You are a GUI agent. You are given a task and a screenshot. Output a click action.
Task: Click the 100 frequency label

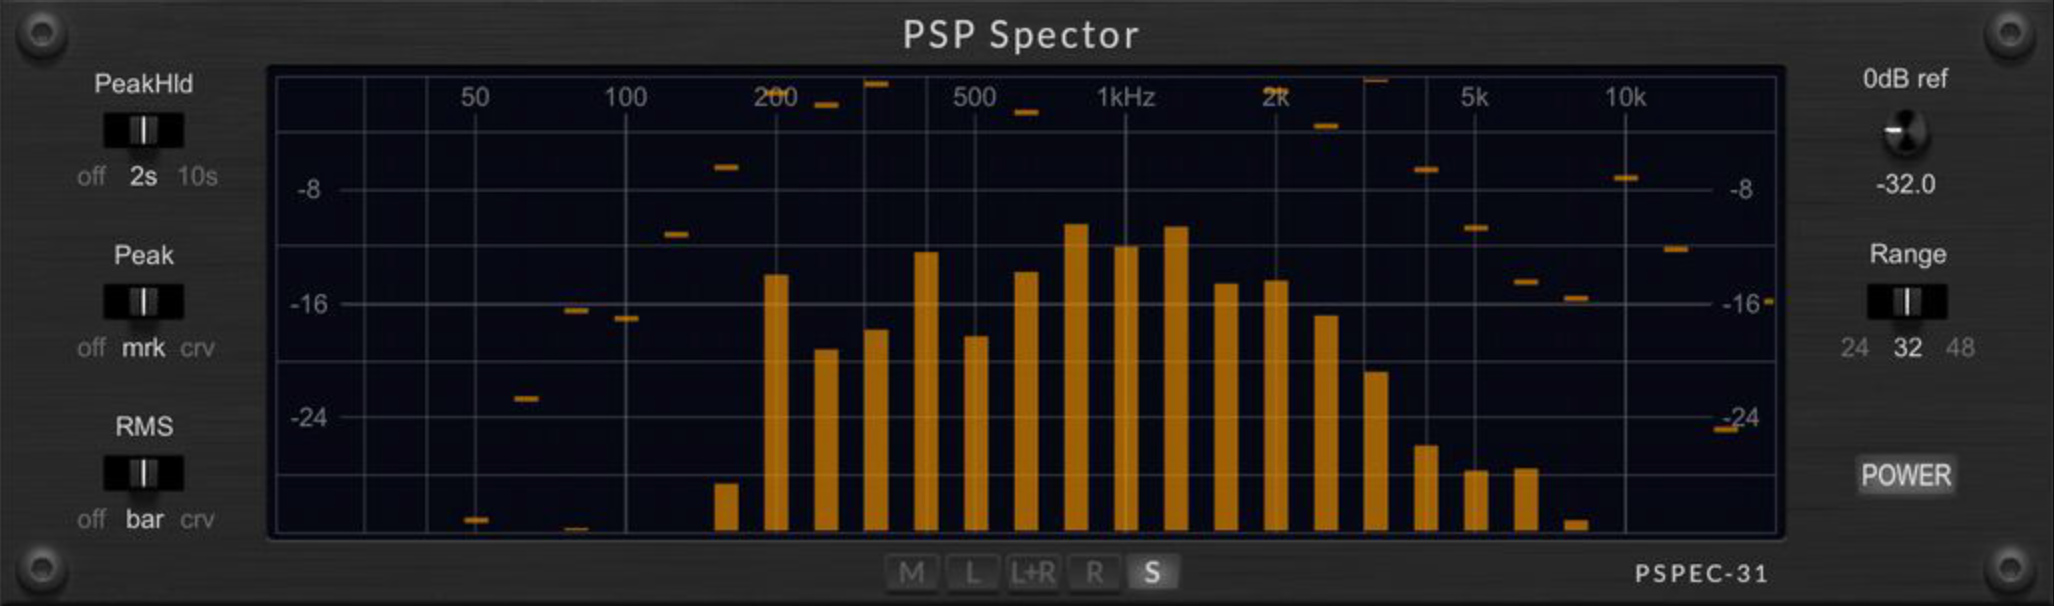point(625,97)
